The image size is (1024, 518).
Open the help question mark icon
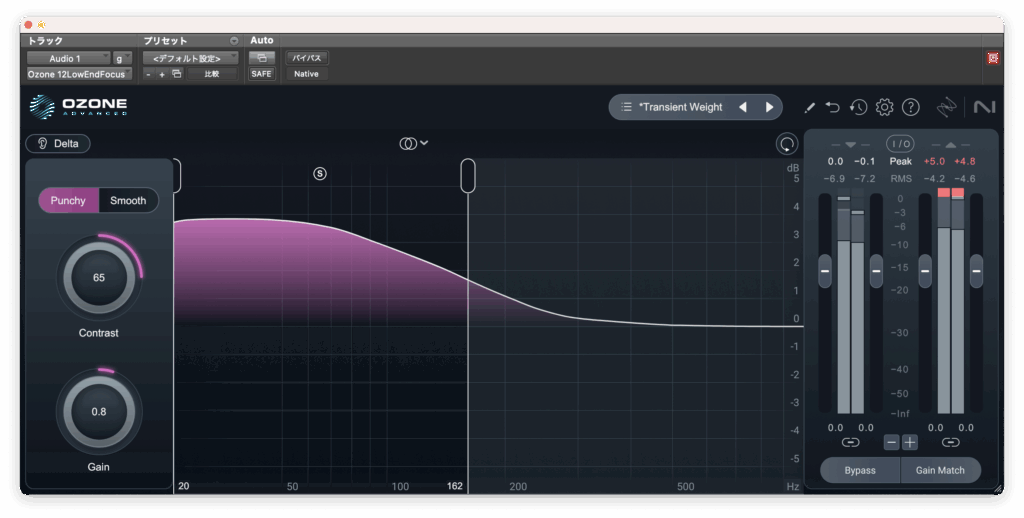click(x=910, y=107)
